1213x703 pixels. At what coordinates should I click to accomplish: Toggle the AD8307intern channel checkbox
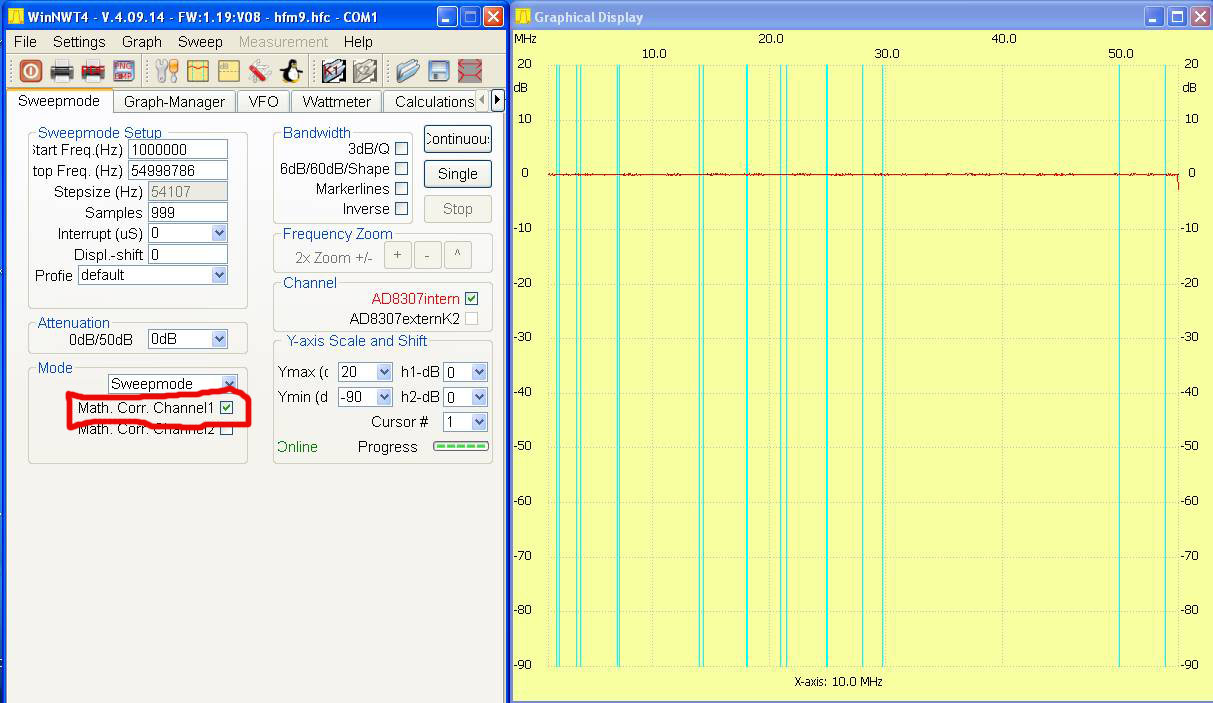tap(472, 299)
